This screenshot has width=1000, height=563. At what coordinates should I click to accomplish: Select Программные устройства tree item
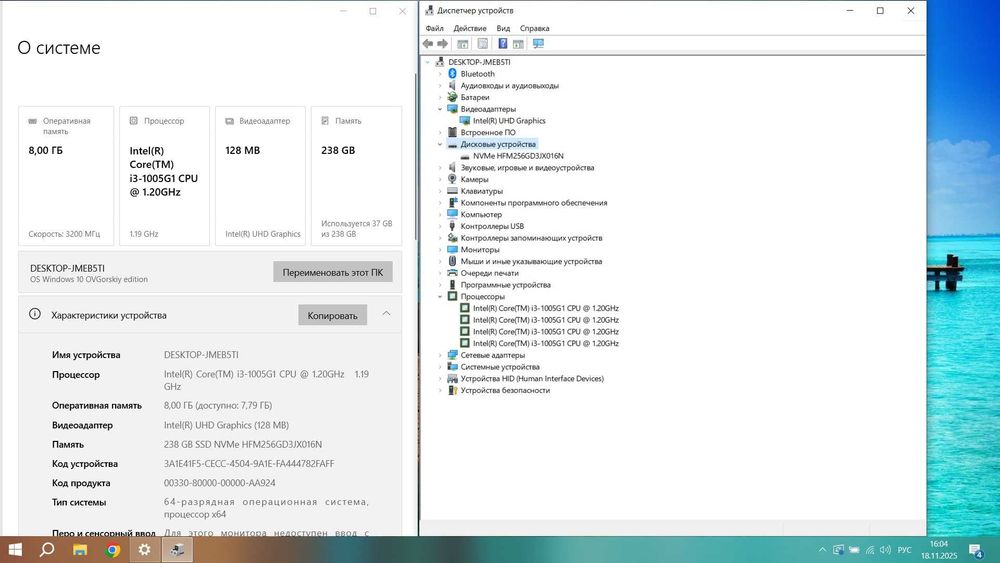click(x=505, y=285)
